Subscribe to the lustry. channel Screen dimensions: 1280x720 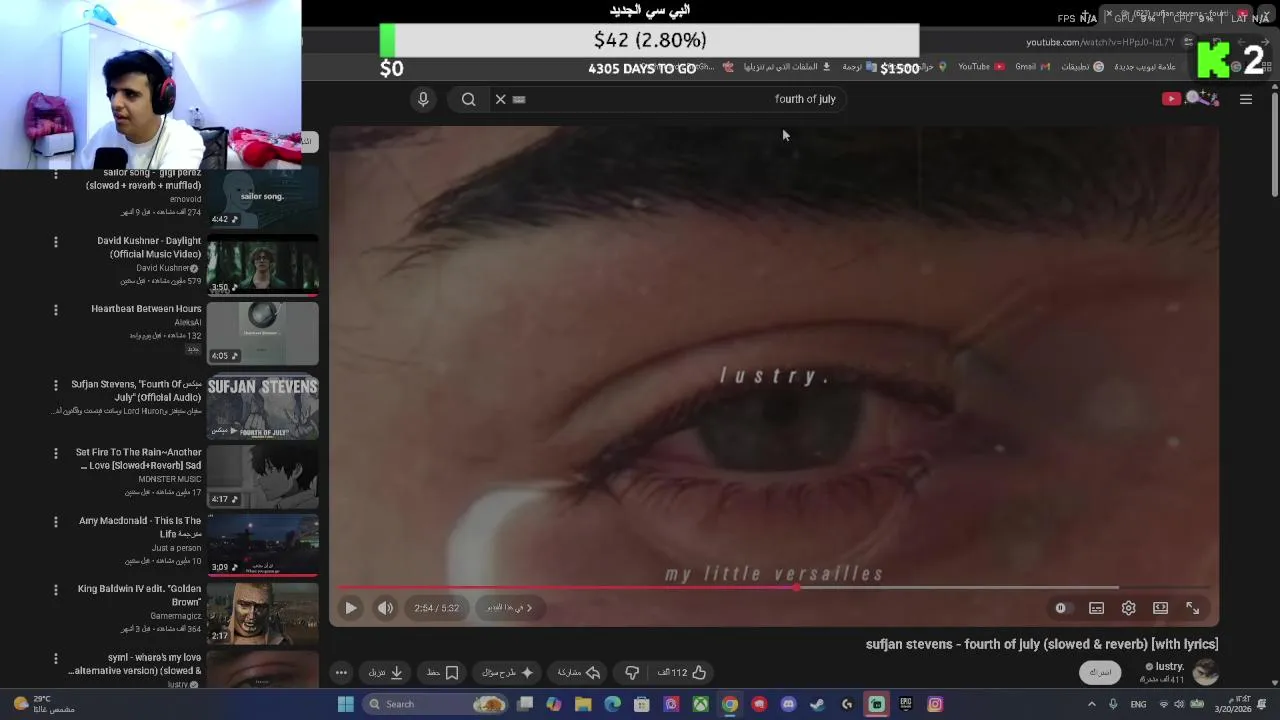(x=1100, y=672)
